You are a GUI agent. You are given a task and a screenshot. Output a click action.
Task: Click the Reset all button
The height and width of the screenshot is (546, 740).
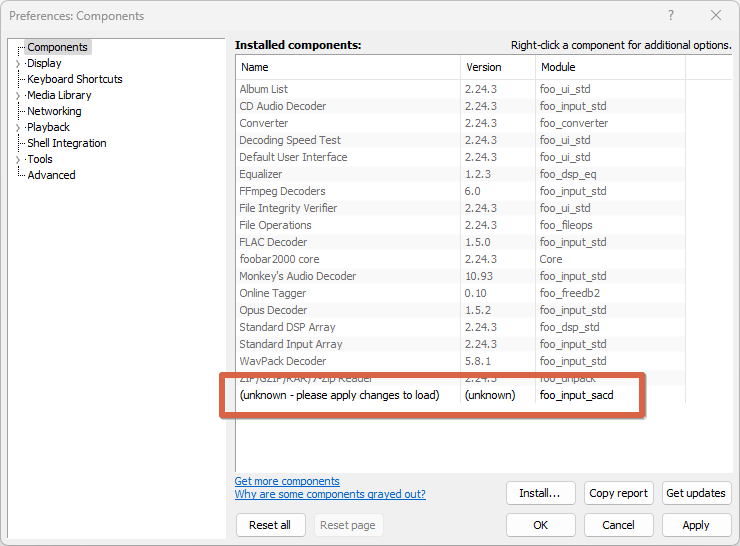270,525
